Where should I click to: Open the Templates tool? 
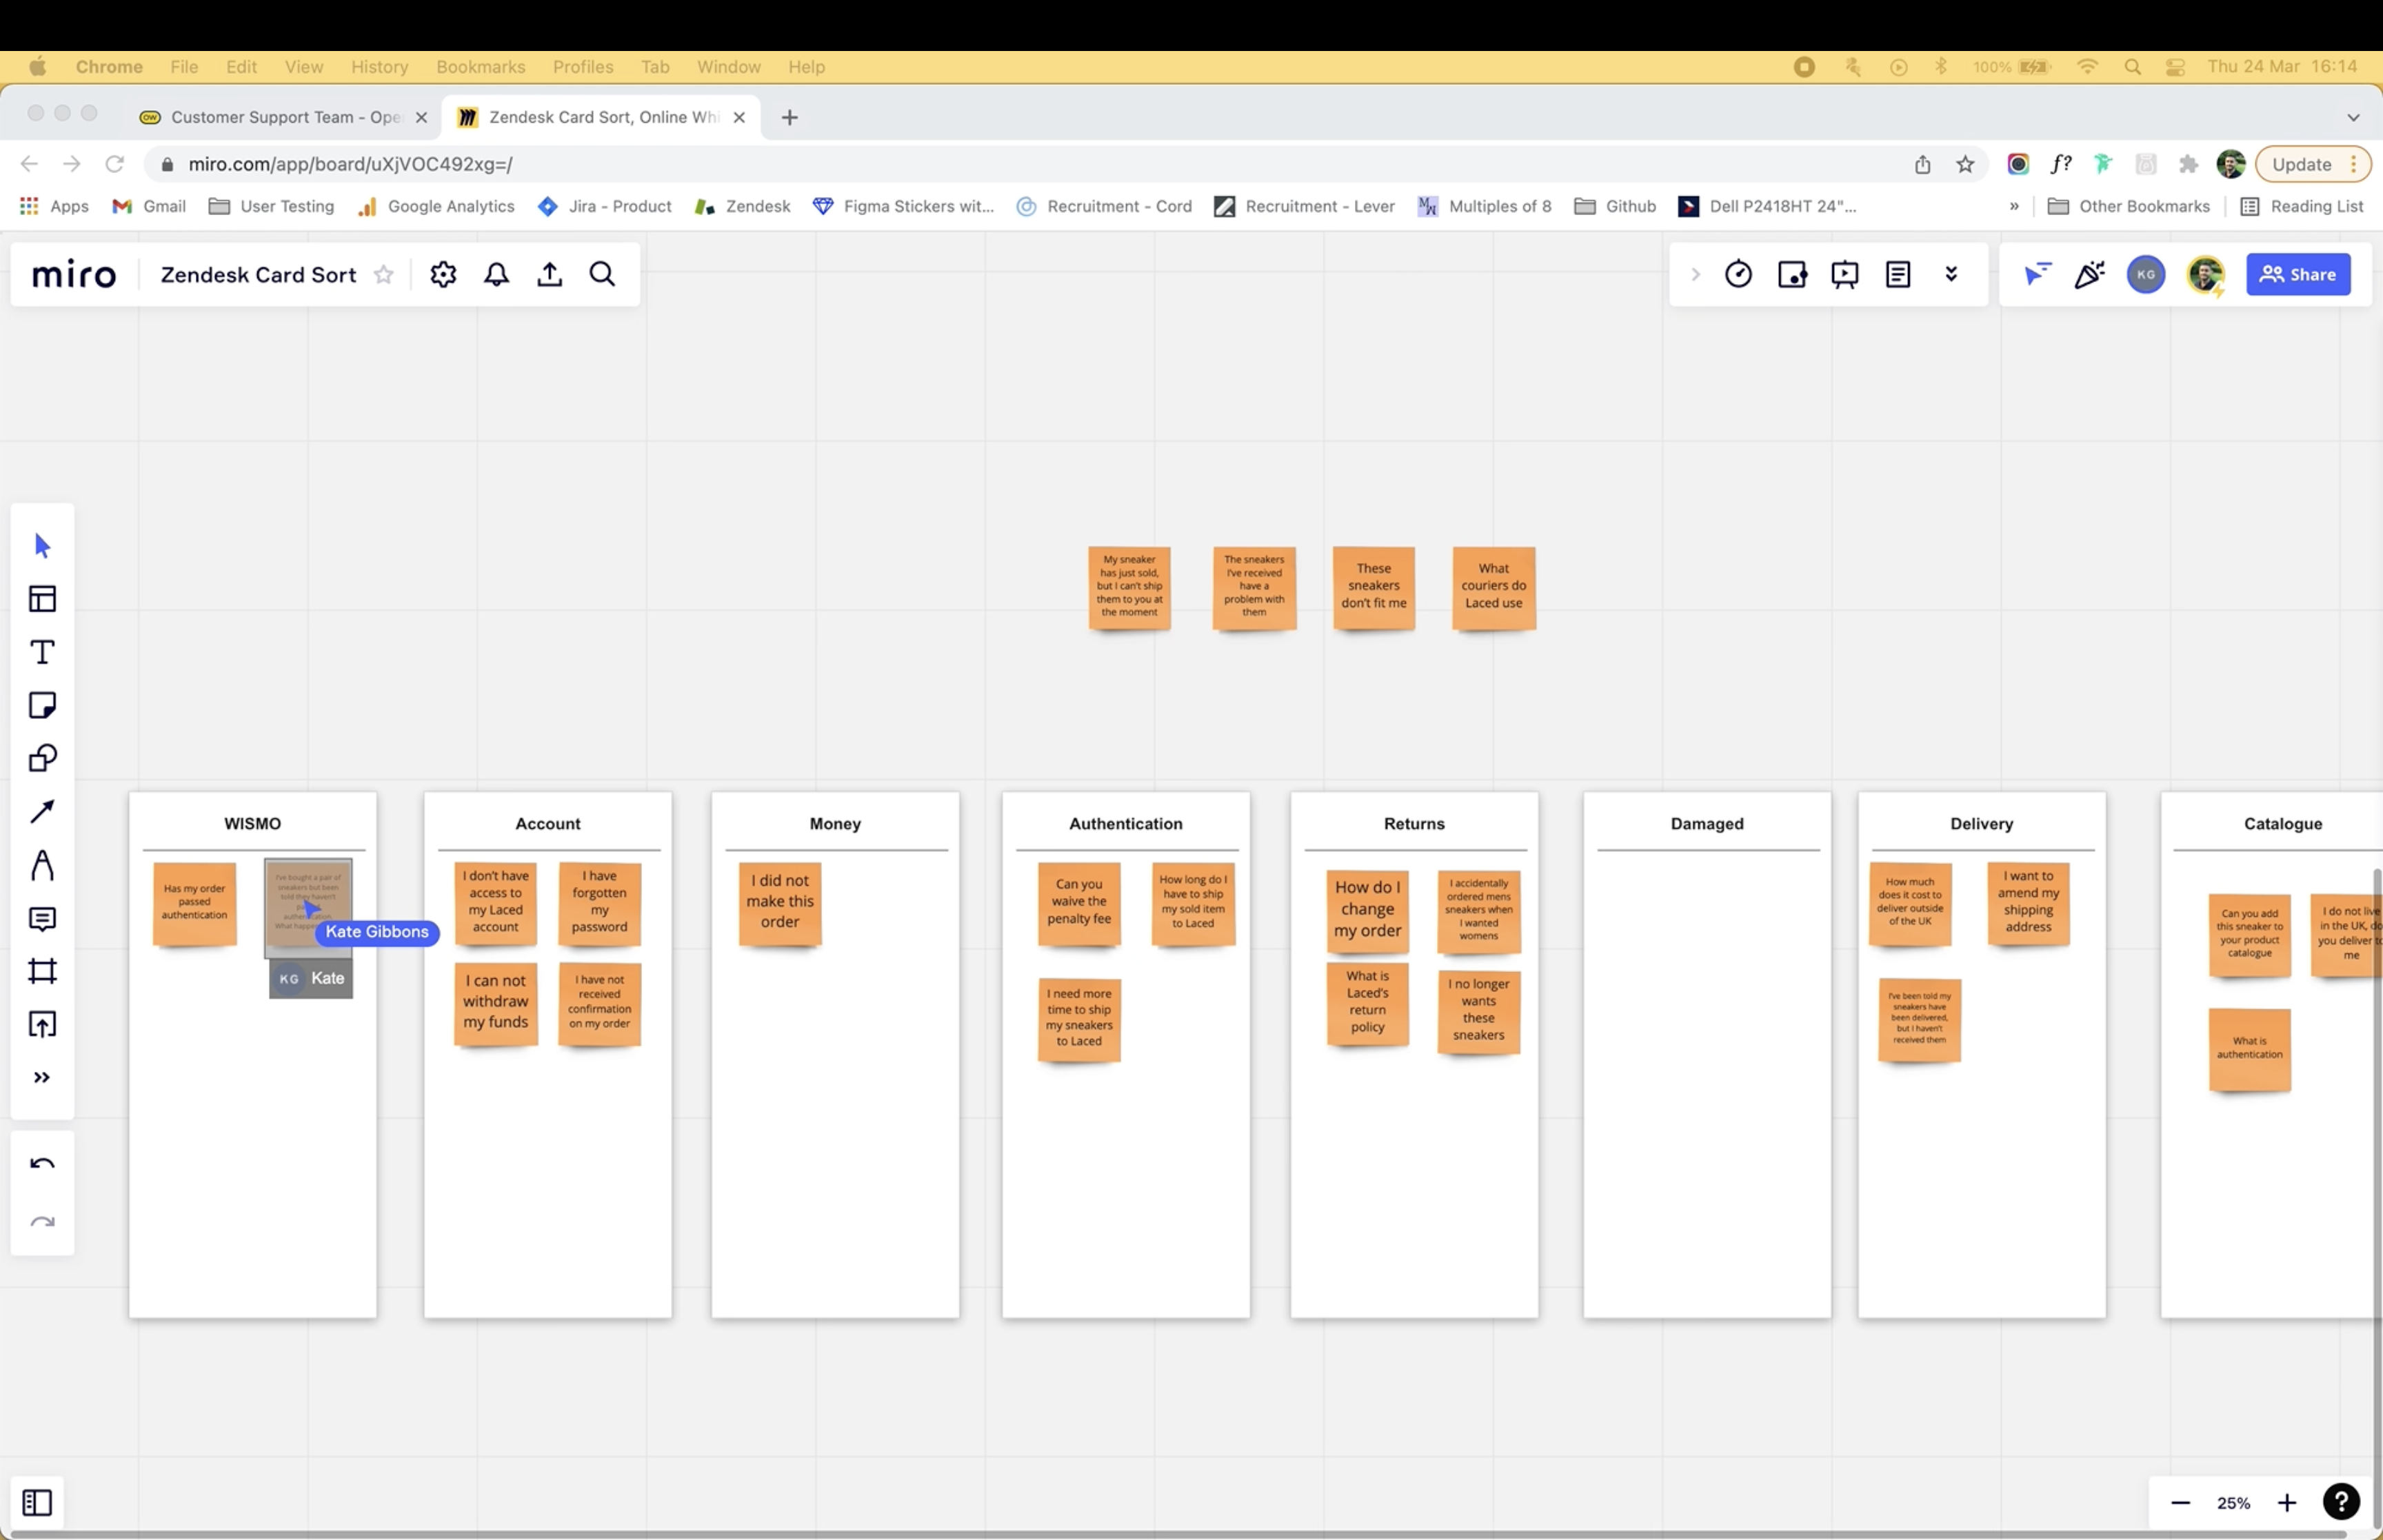(42, 599)
